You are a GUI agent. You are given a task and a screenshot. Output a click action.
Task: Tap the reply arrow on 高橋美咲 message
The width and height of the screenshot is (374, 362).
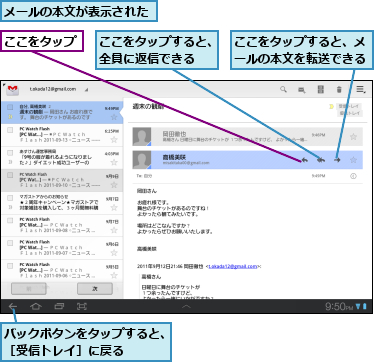pyautogui.click(x=304, y=160)
